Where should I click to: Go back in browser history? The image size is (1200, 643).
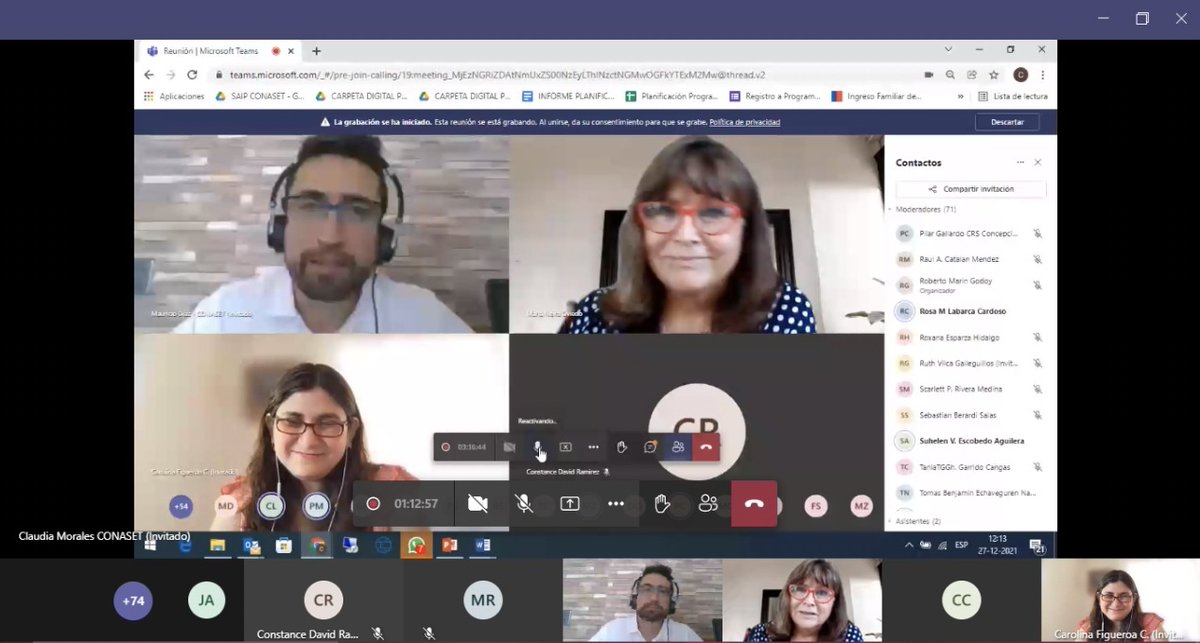coord(149,74)
